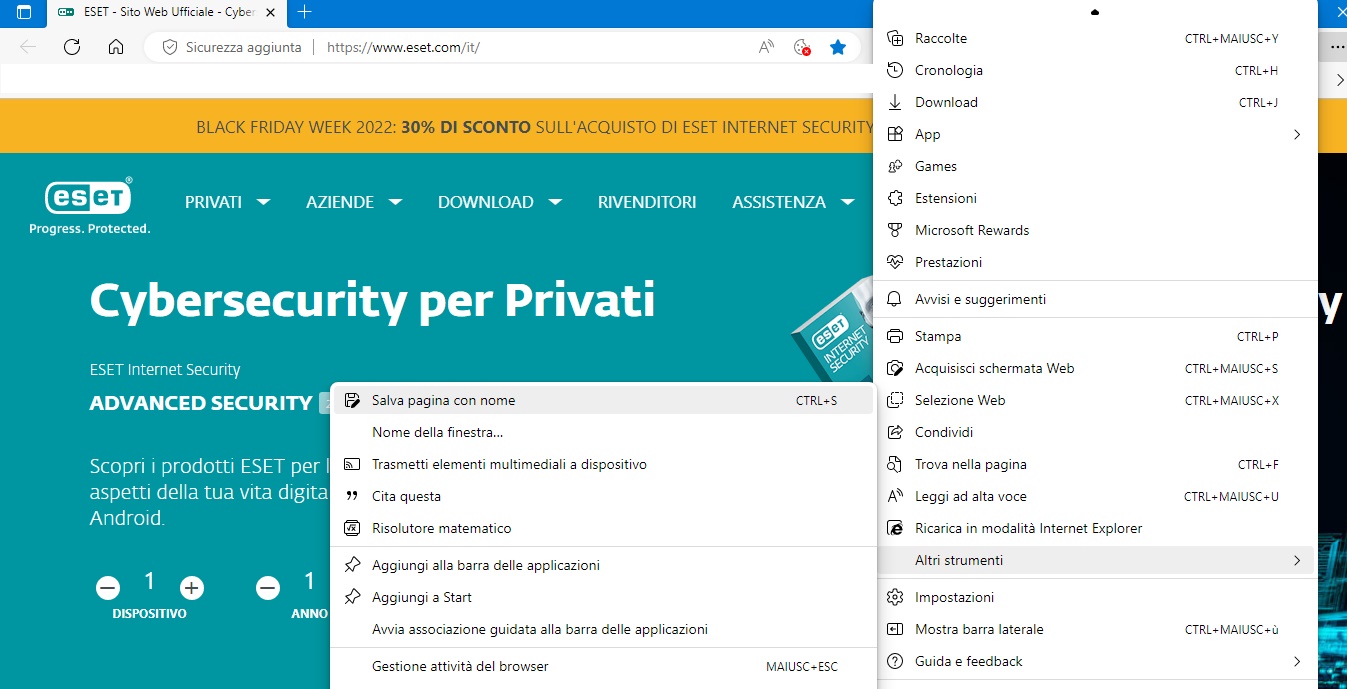
Task: Click the Black Friday Week promo banner
Action: [x=536, y=127]
